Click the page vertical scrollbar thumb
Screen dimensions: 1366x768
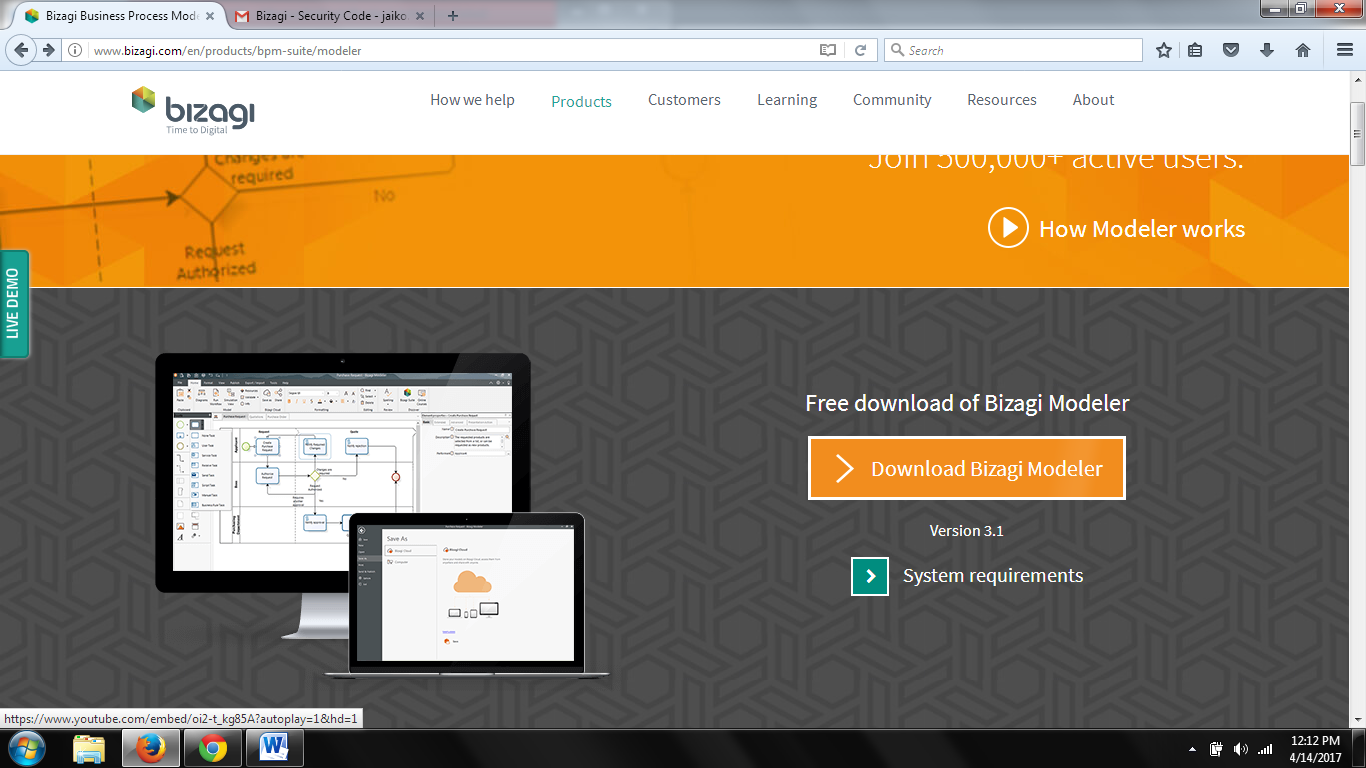pos(1357,133)
